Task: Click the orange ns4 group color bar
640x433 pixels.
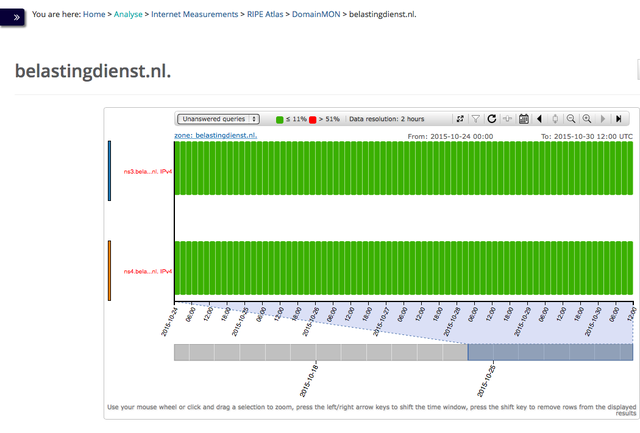Action: pos(109,271)
